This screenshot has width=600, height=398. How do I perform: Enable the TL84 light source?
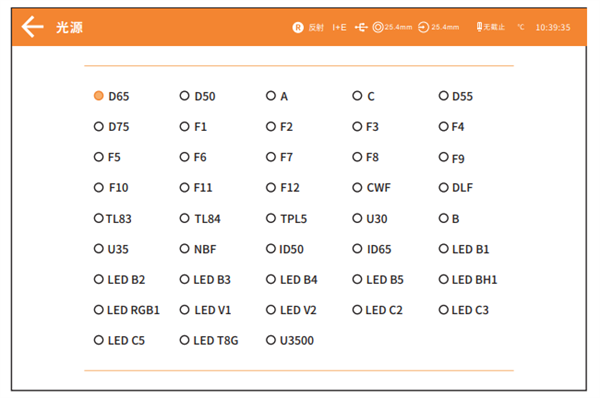pyautogui.click(x=184, y=218)
